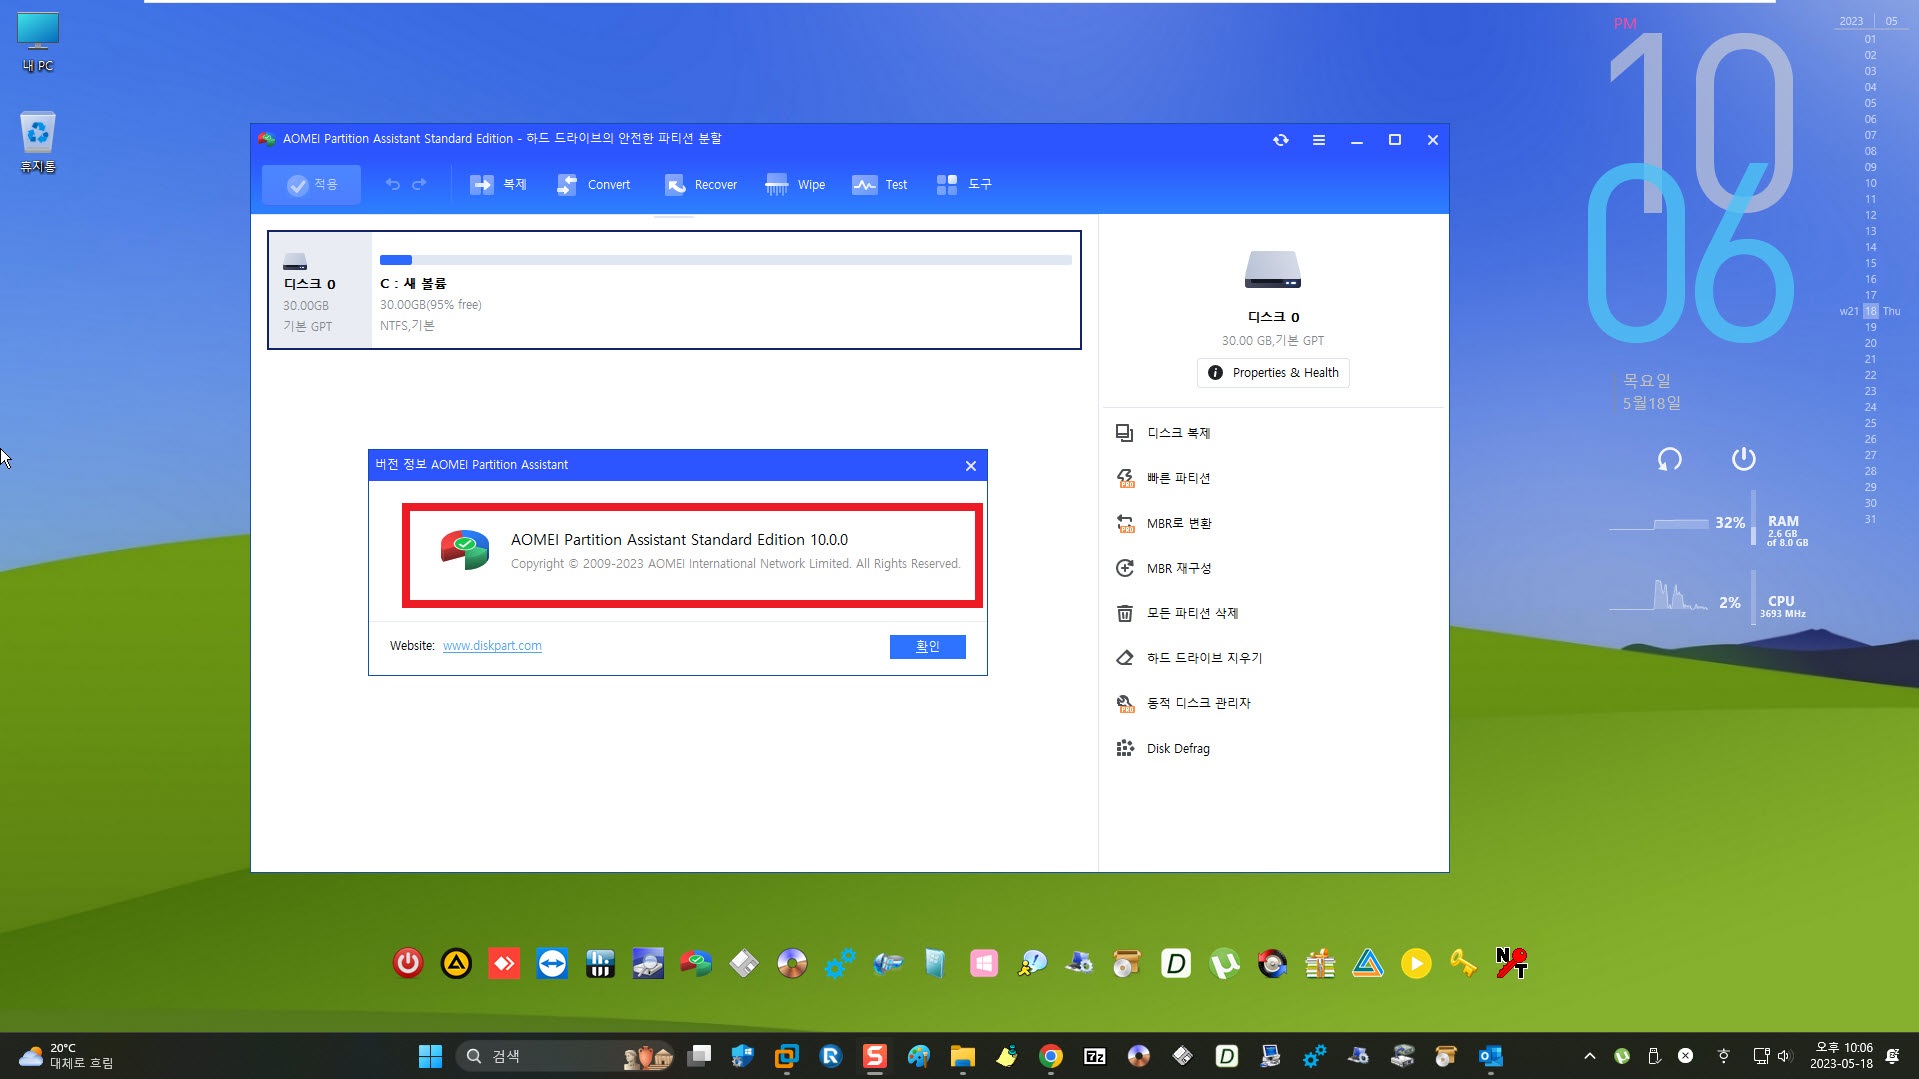Click the volume speaker icon in the tray

1785,1056
